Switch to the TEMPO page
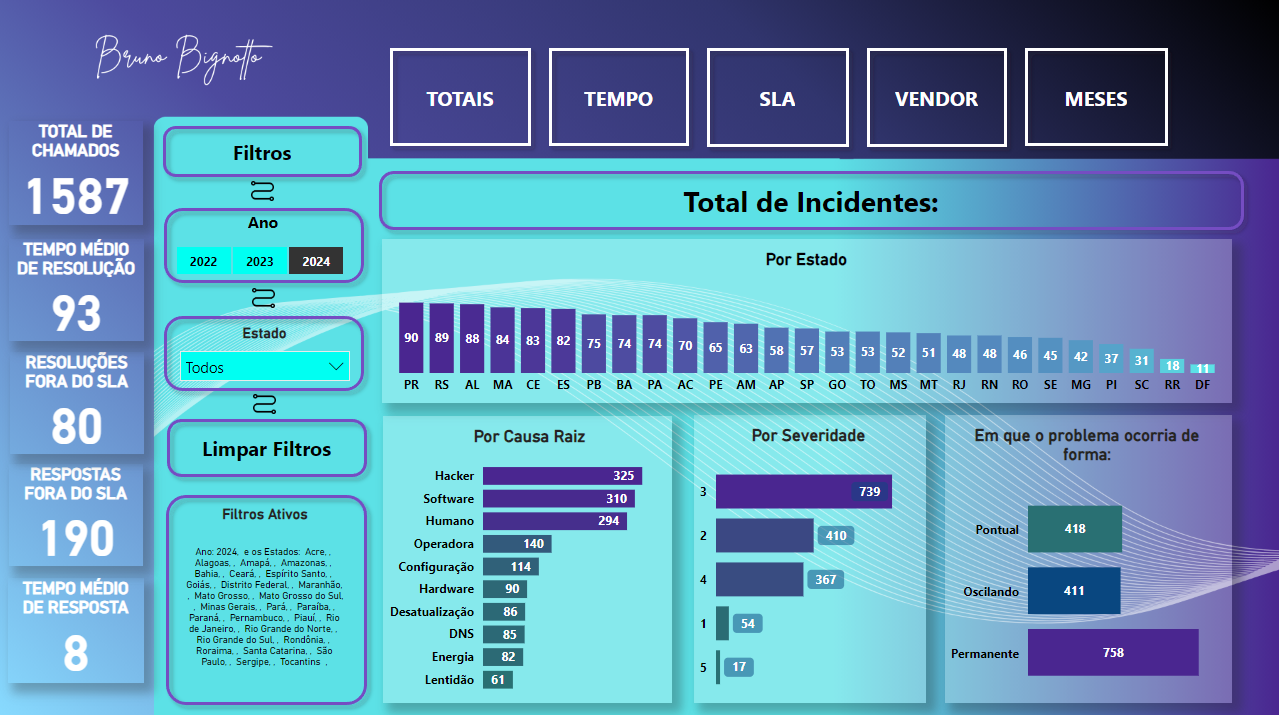This screenshot has width=1279, height=715. point(618,98)
